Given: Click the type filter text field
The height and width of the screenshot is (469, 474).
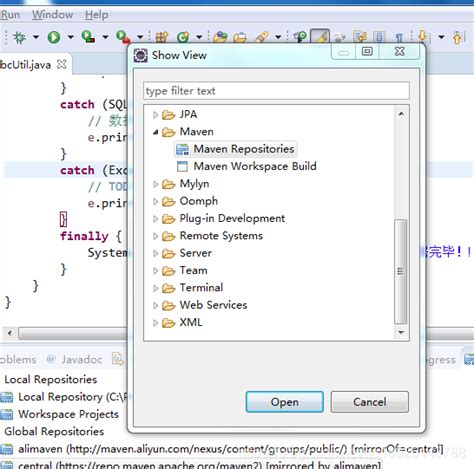Looking at the screenshot, I should point(276,91).
